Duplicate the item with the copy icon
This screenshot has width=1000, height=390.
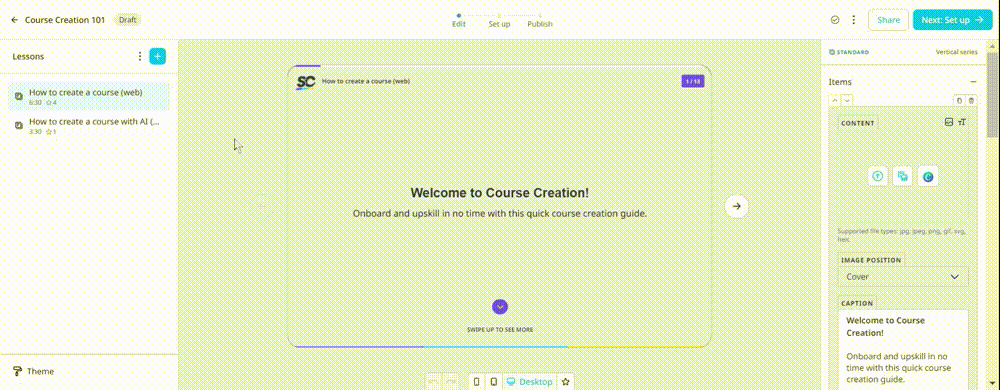(x=959, y=100)
